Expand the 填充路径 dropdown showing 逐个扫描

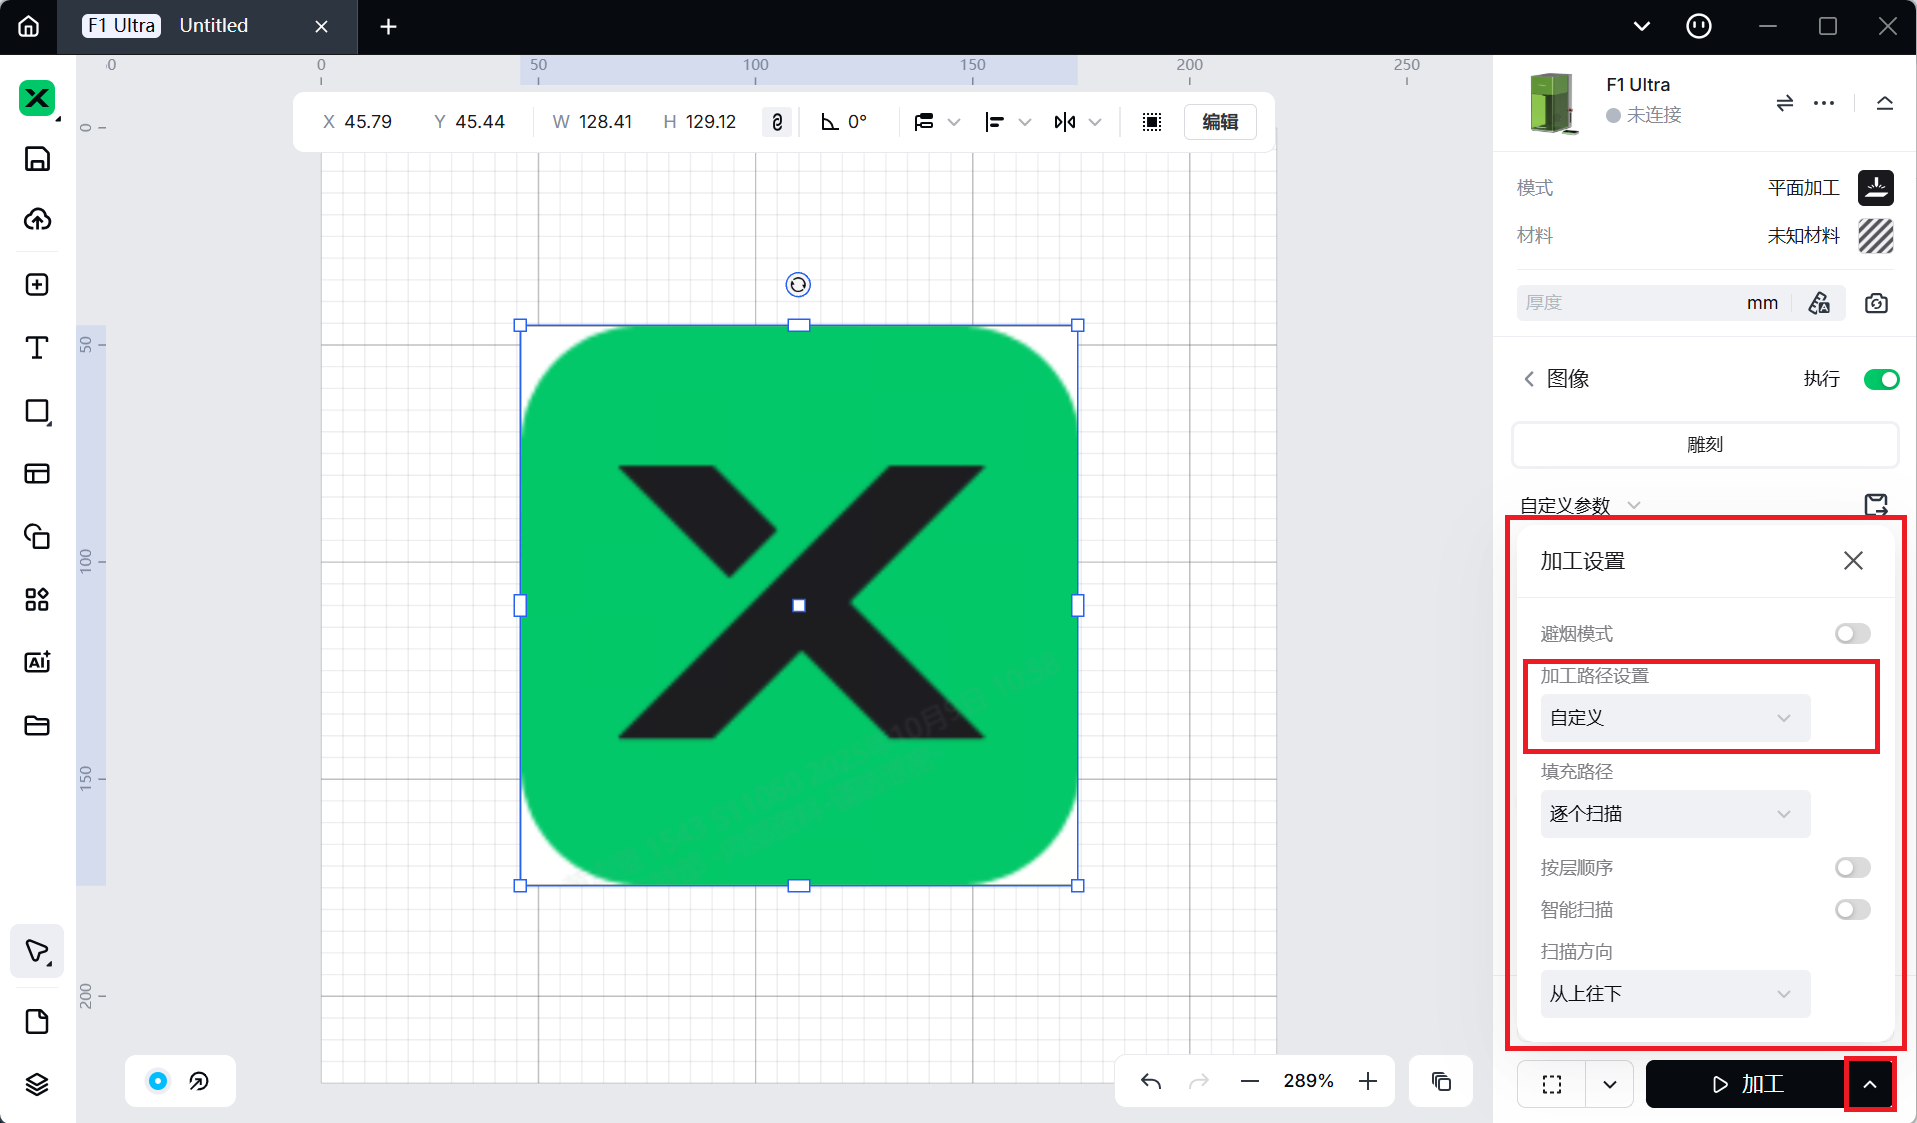point(1674,814)
